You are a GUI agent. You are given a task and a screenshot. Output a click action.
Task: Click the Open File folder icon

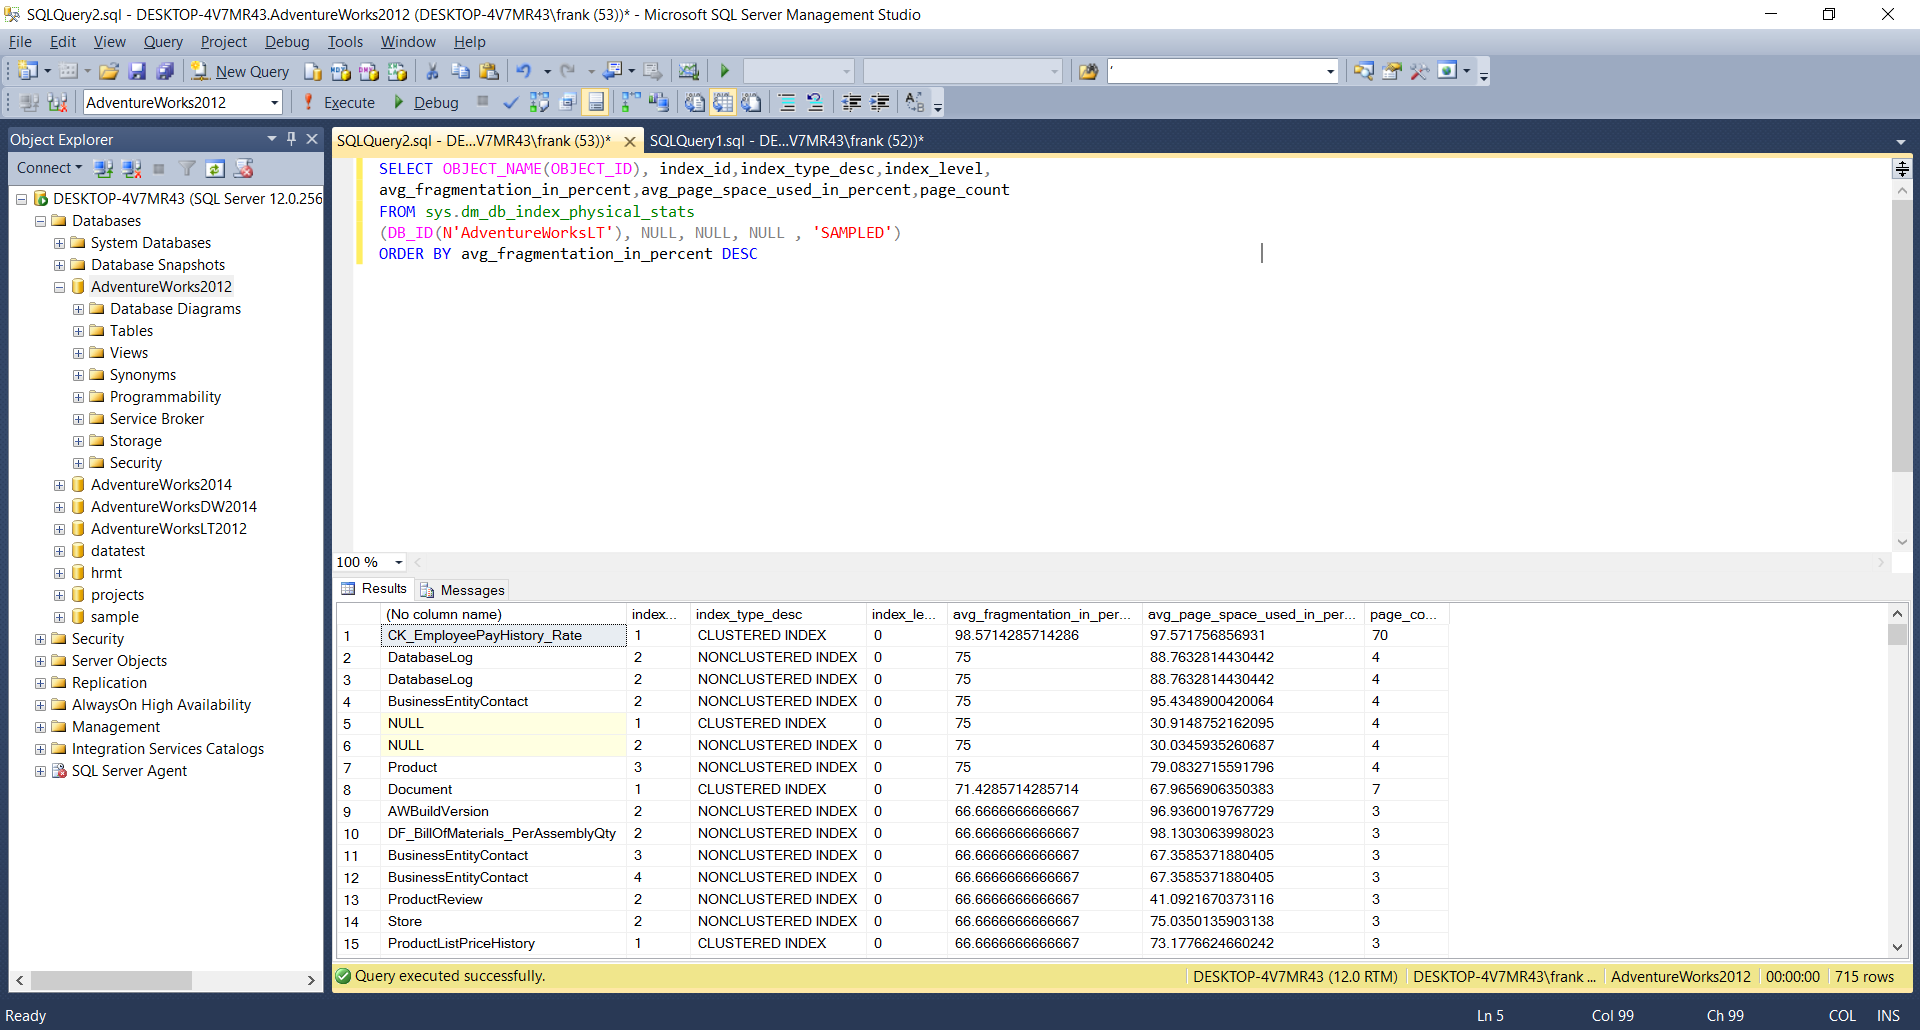[109, 71]
